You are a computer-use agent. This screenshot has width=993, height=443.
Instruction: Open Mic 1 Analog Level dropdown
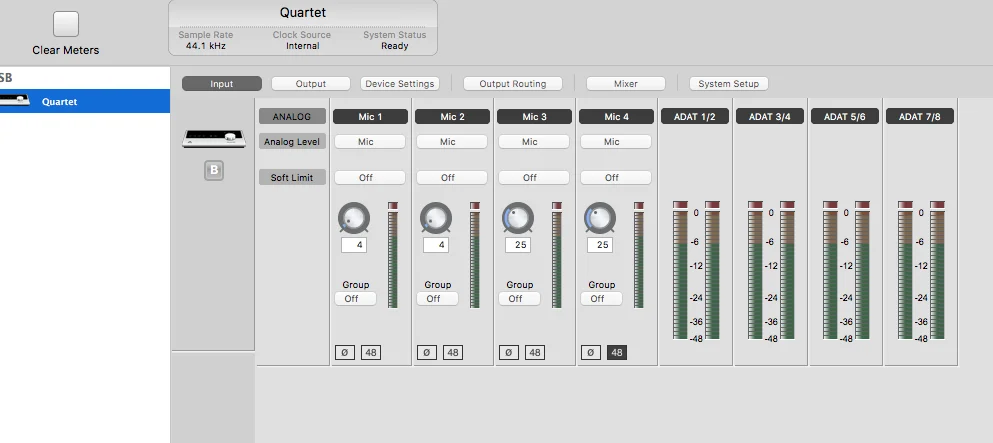click(370, 142)
